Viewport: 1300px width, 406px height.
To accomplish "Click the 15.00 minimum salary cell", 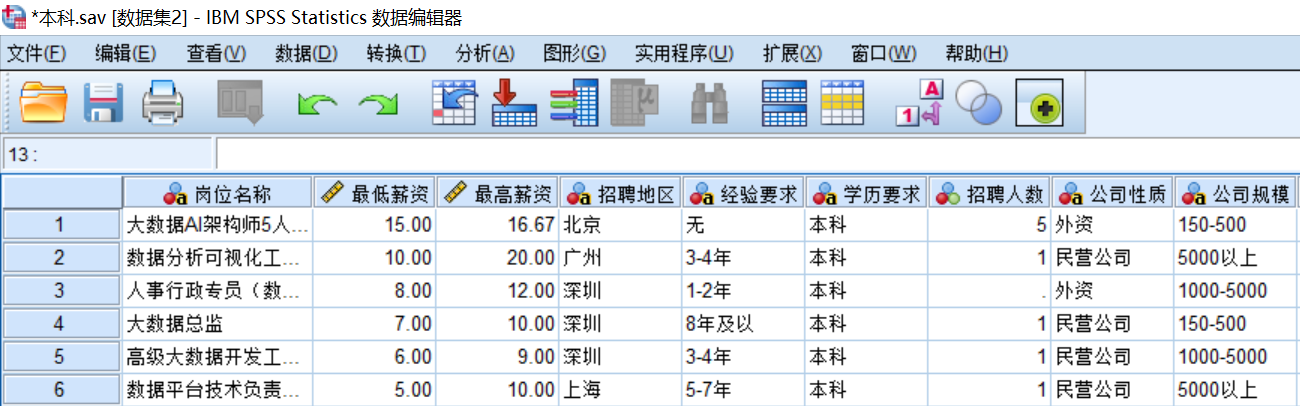I will (374, 225).
